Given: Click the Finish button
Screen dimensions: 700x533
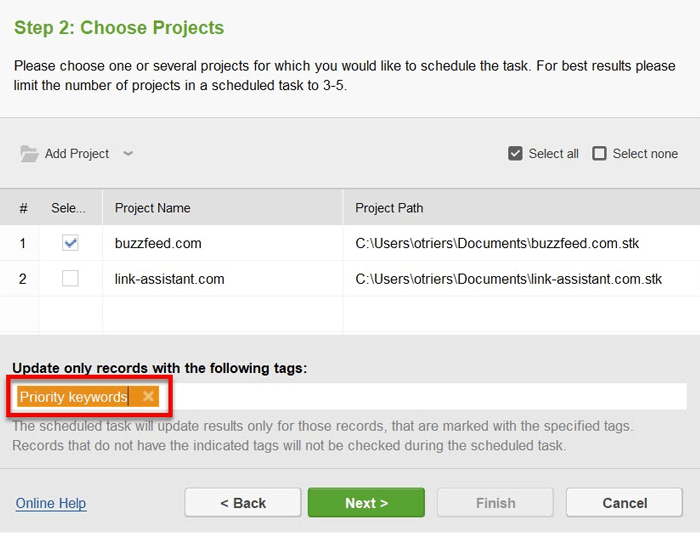Looking at the screenshot, I should point(496,503).
